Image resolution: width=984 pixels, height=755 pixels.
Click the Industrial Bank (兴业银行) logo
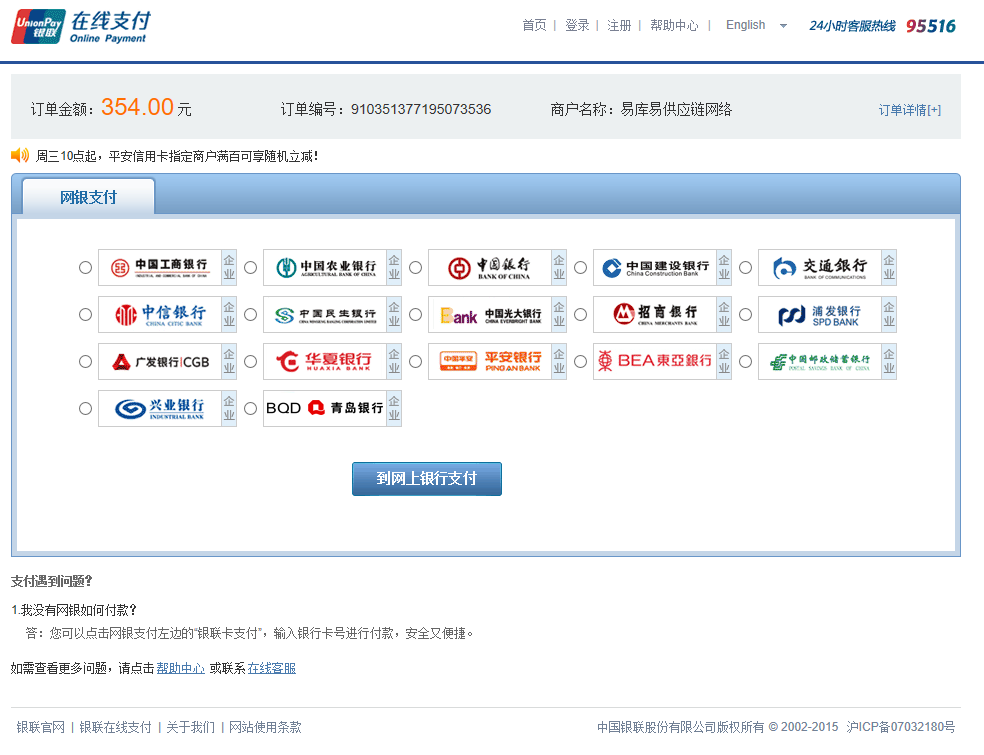click(x=159, y=409)
